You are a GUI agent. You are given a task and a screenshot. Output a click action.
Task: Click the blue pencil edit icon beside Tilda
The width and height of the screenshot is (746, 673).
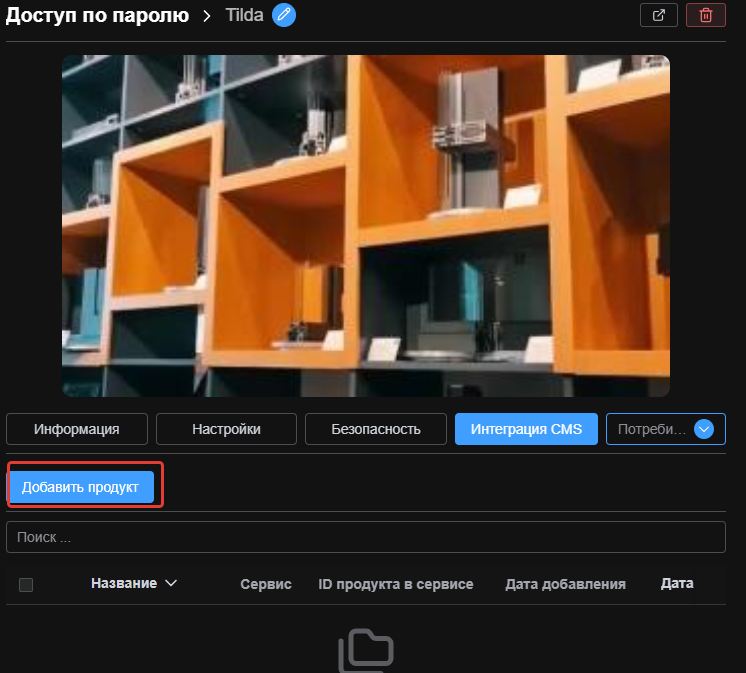pyautogui.click(x=284, y=15)
